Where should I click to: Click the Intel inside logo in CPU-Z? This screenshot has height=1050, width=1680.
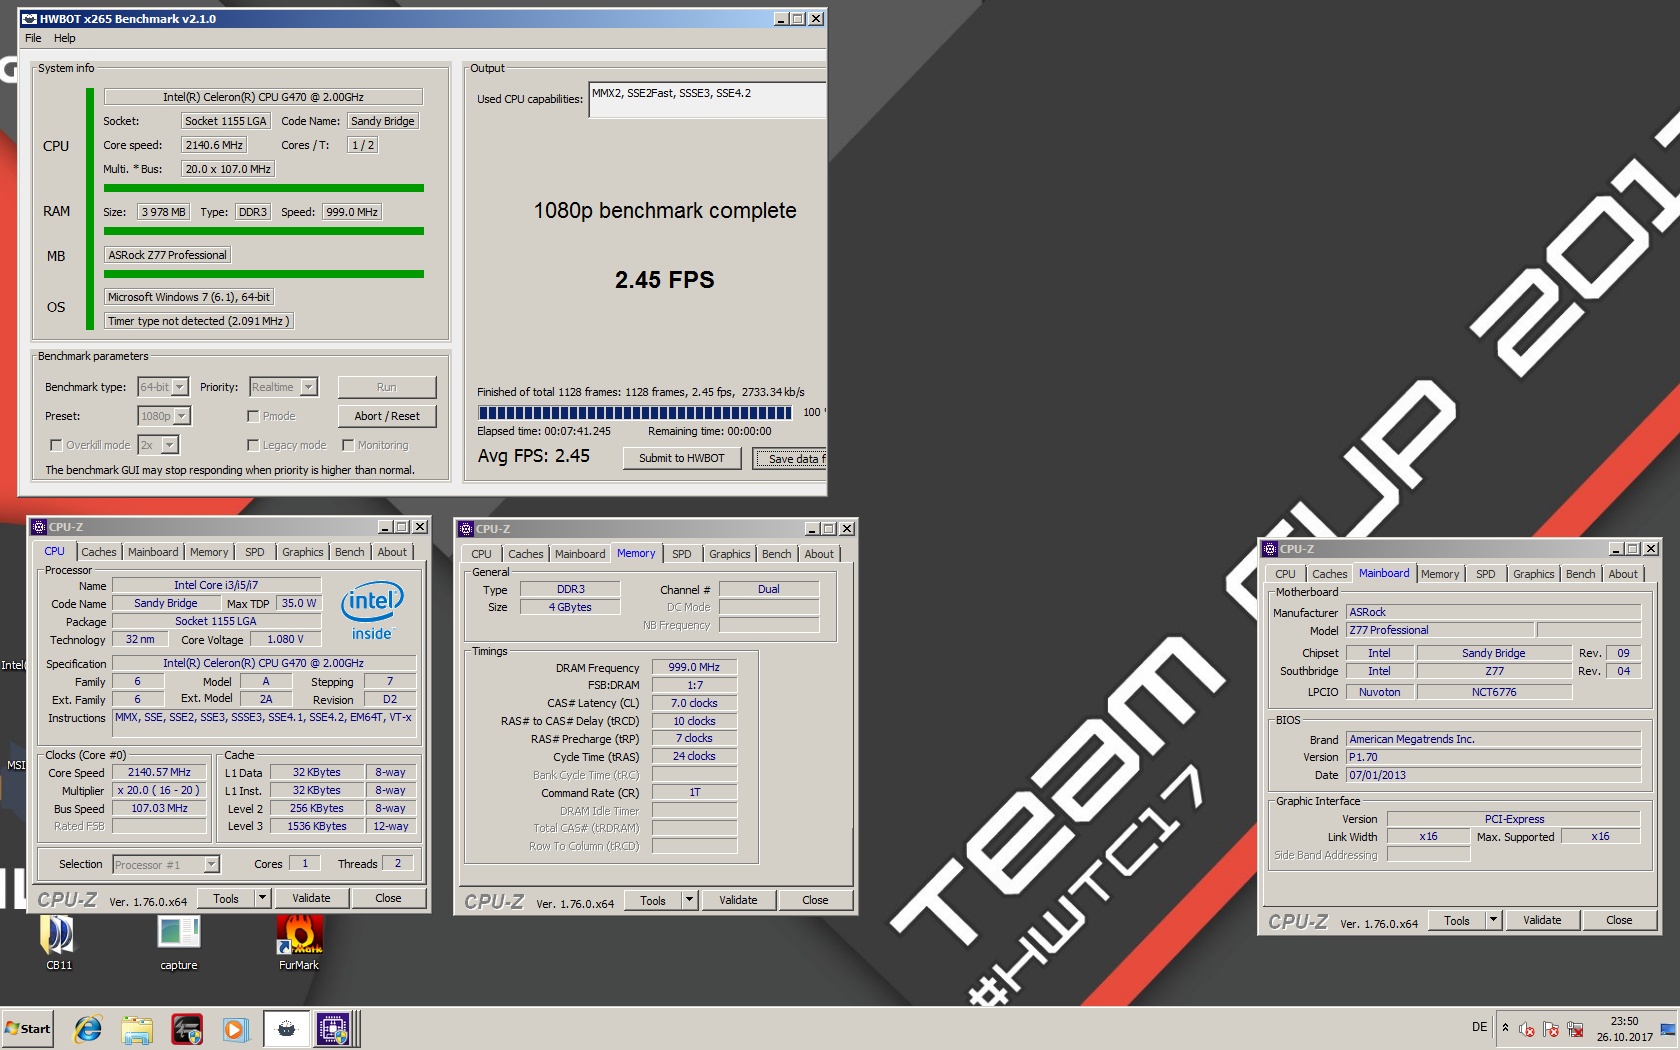[x=372, y=610]
